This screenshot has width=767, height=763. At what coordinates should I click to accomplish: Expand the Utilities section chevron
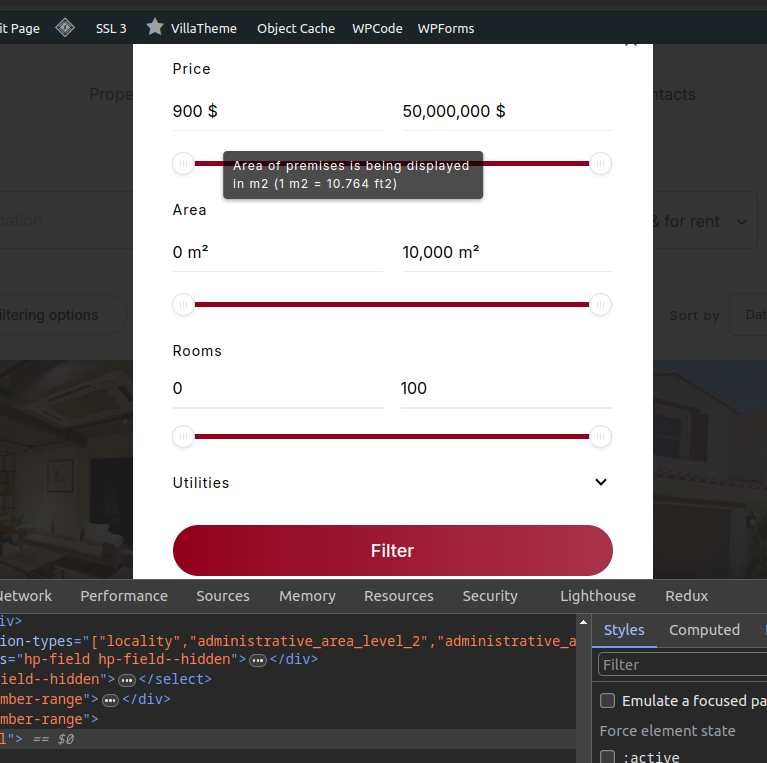click(x=600, y=482)
